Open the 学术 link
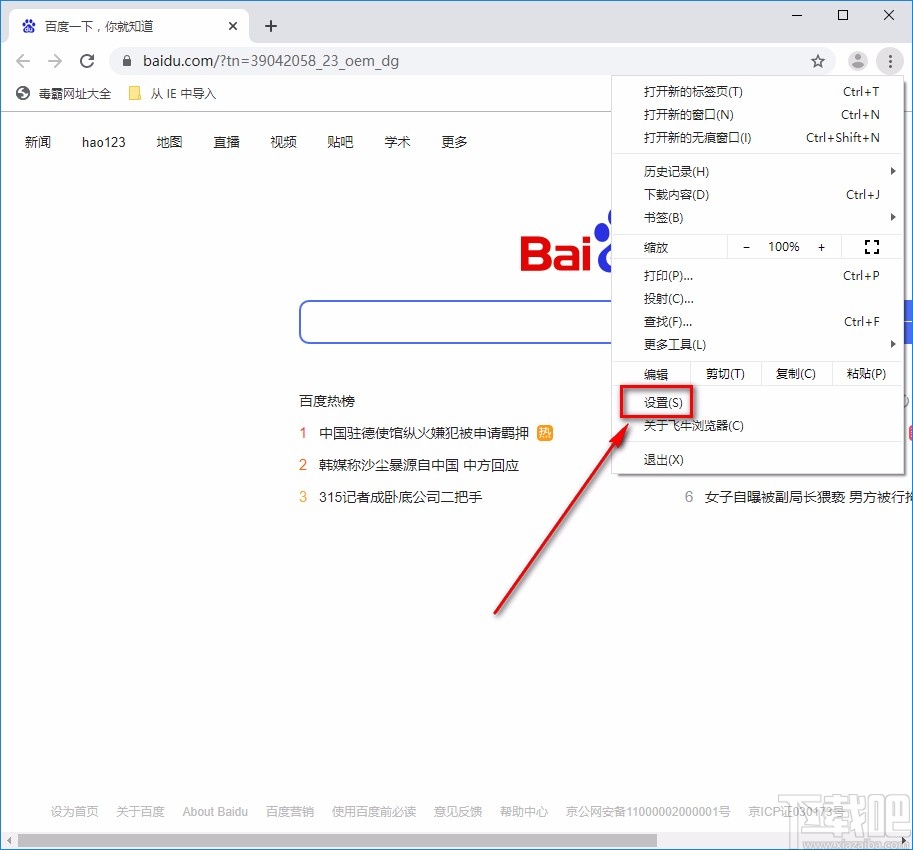The image size is (913, 850). (x=397, y=142)
